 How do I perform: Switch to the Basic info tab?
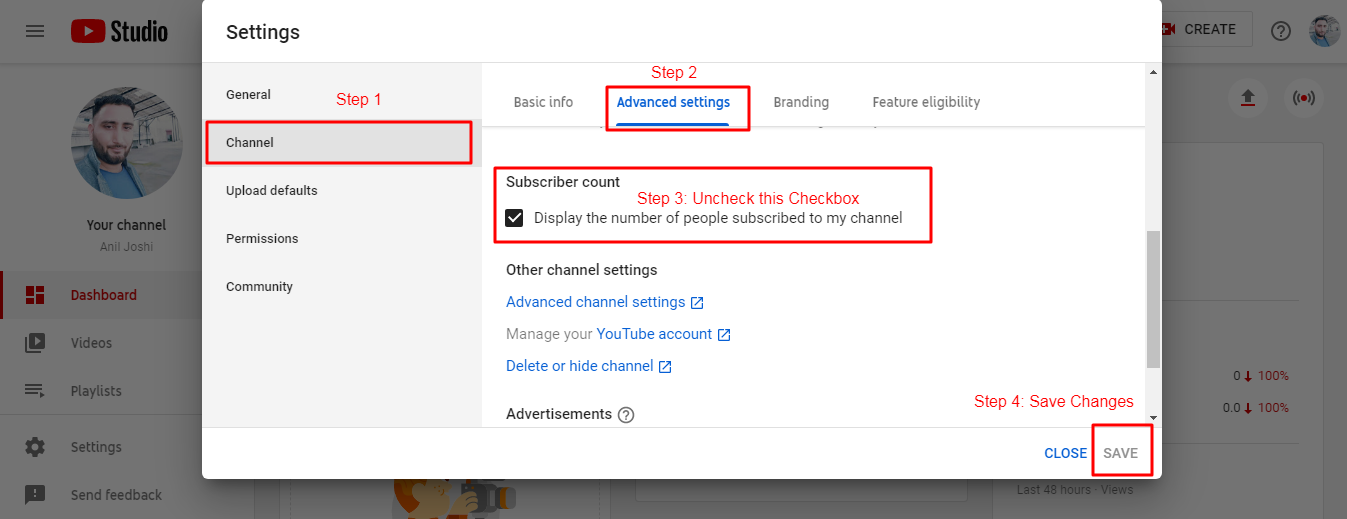point(543,102)
